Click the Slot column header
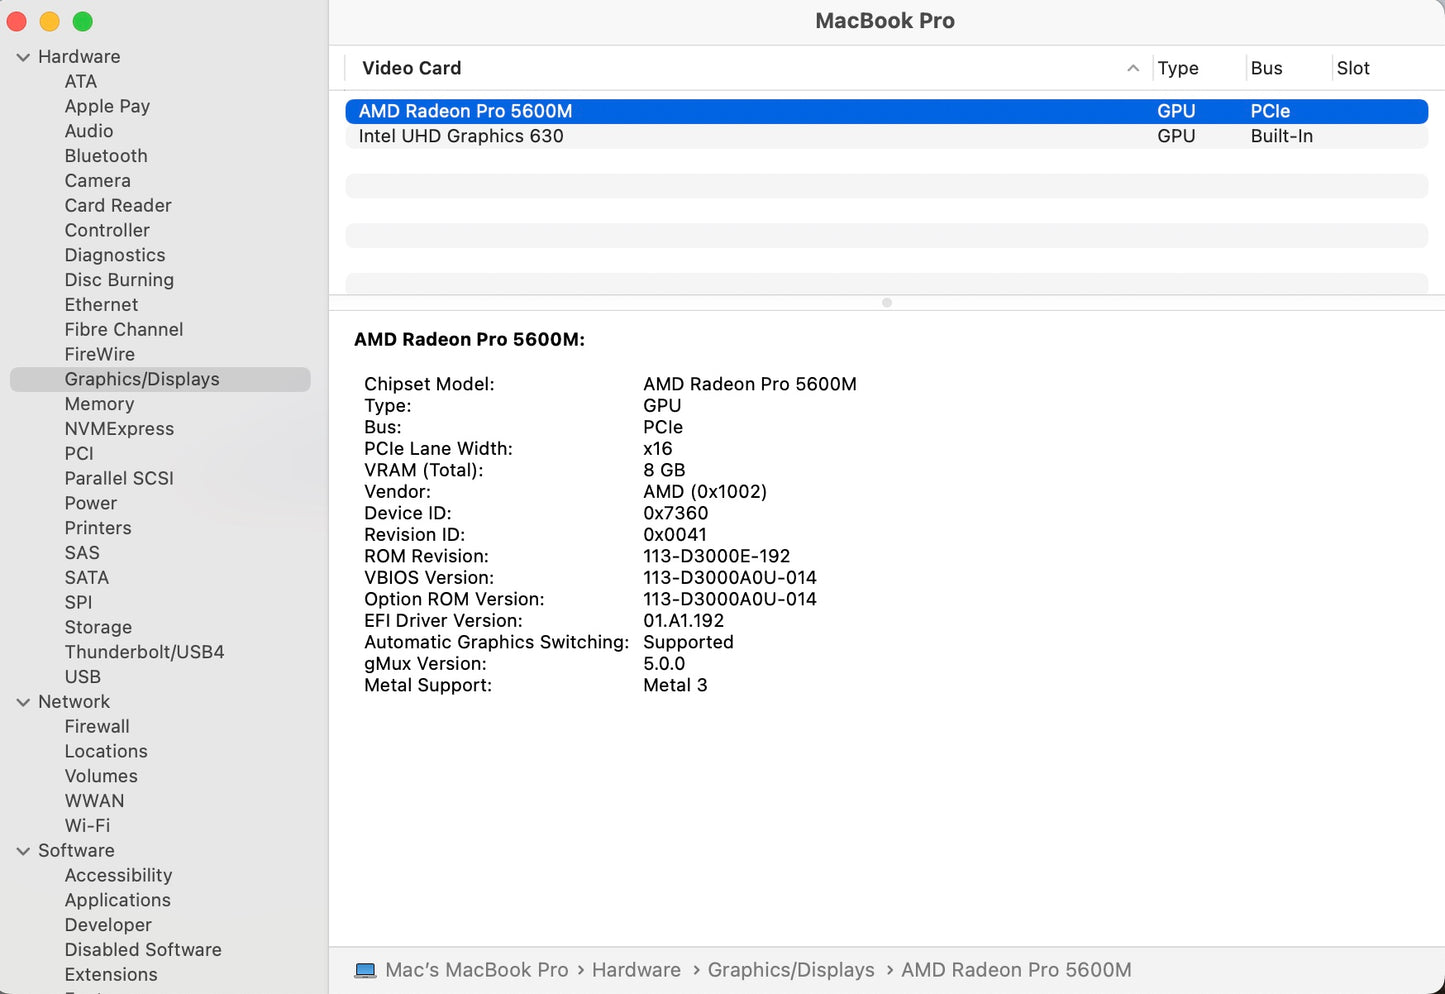The height and width of the screenshot is (994, 1445). [x=1352, y=68]
